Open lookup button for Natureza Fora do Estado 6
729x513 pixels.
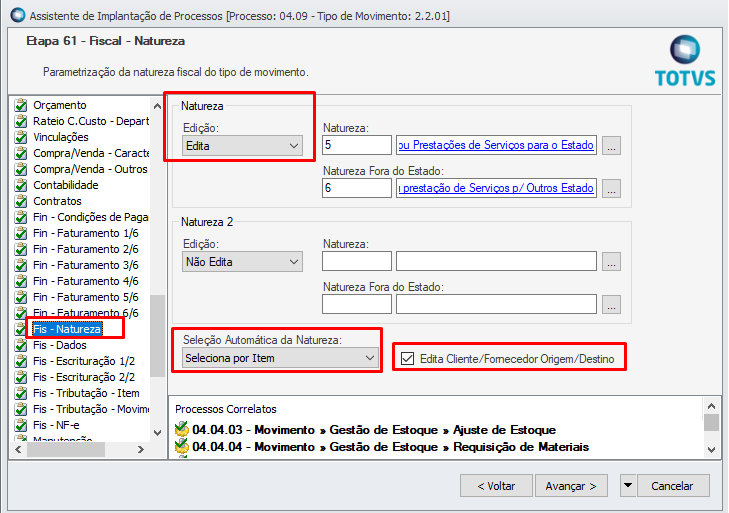pyautogui.click(x=611, y=188)
